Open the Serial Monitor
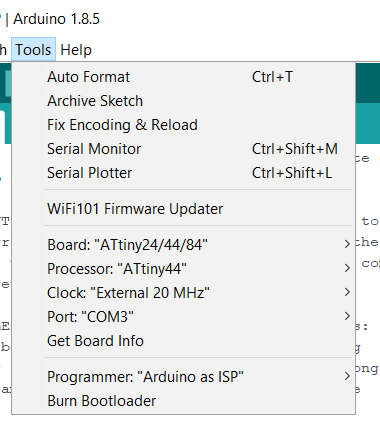This screenshot has width=380, height=440. (x=183, y=149)
